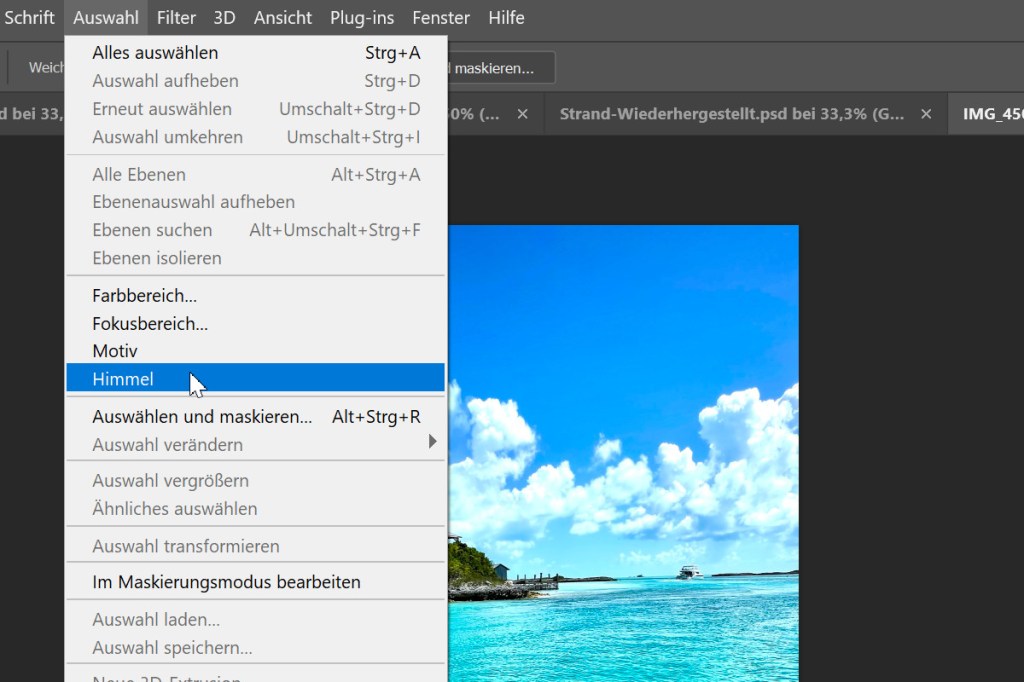Choose Im Maskierungsmodus bearbeiten
This screenshot has height=682, width=1024.
pos(255,582)
